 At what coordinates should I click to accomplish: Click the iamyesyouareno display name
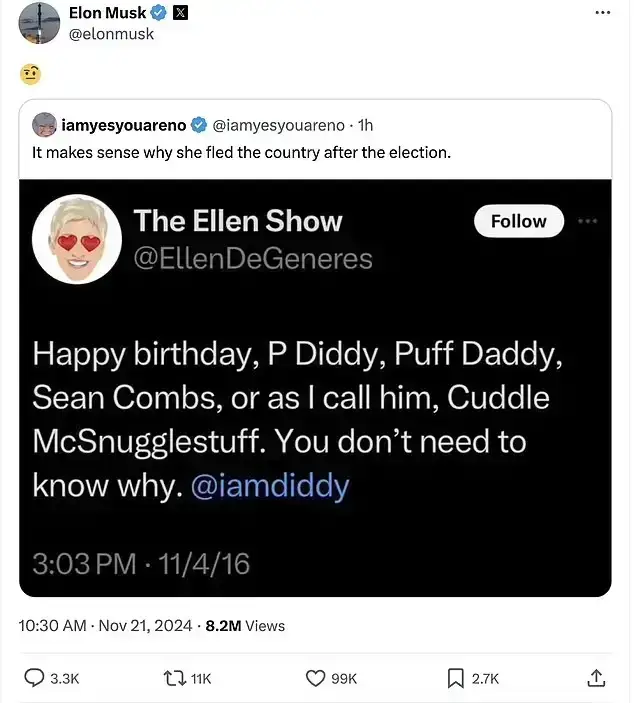pos(123,125)
